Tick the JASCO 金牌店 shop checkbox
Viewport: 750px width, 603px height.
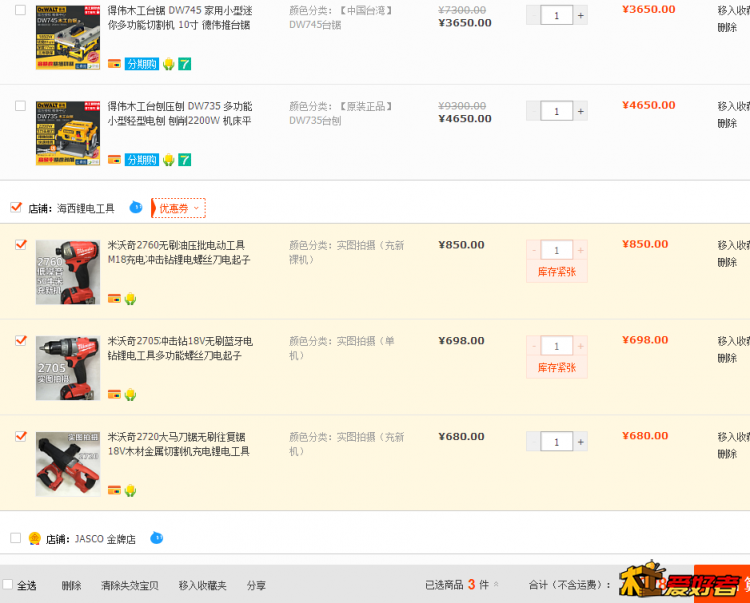click(x=16, y=538)
